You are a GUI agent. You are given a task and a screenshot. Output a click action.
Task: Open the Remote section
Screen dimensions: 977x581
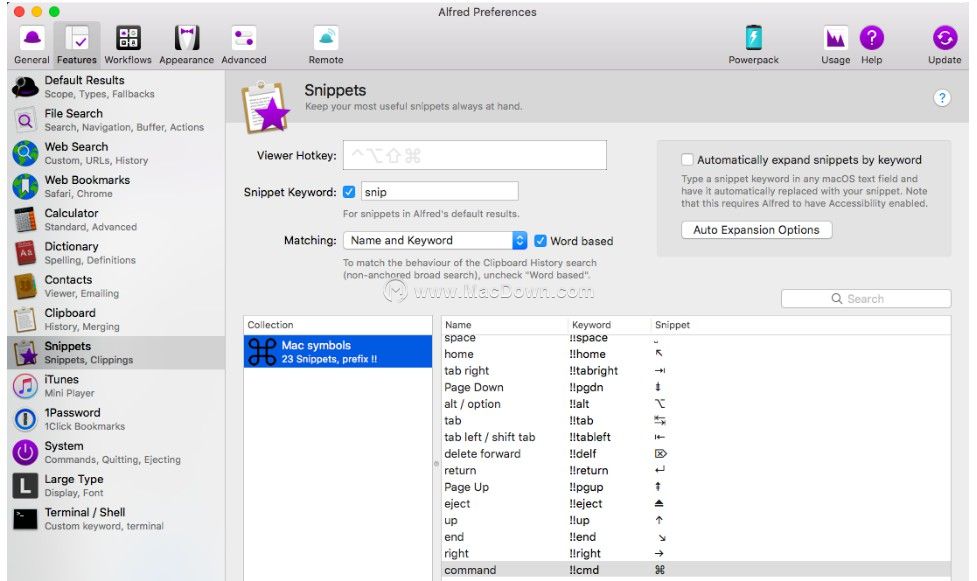coord(326,44)
